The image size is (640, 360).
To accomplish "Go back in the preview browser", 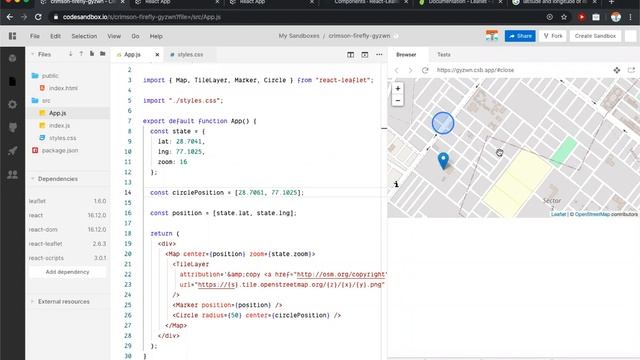I will (396, 70).
